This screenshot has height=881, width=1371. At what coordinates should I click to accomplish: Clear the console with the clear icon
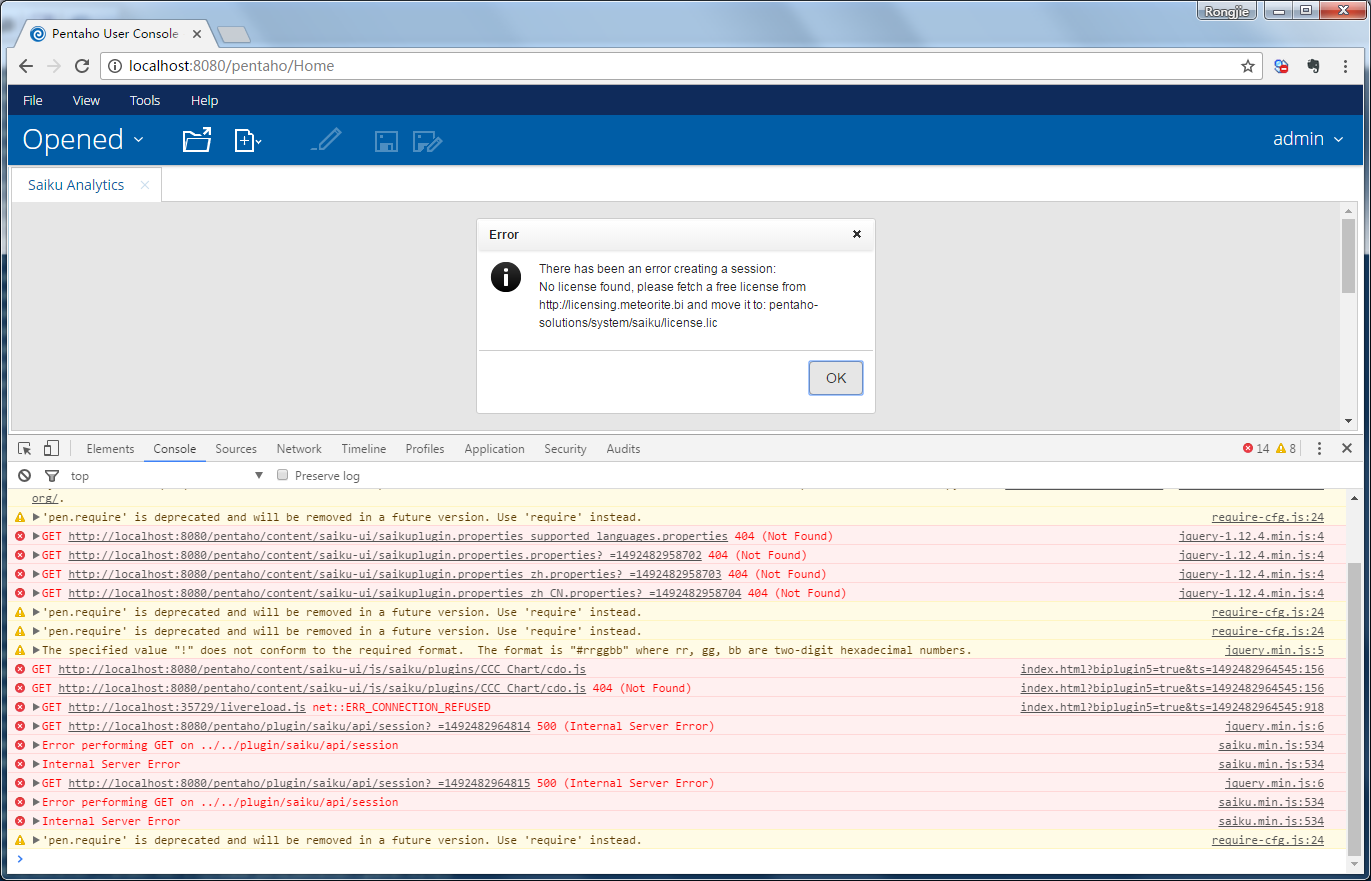(25, 476)
